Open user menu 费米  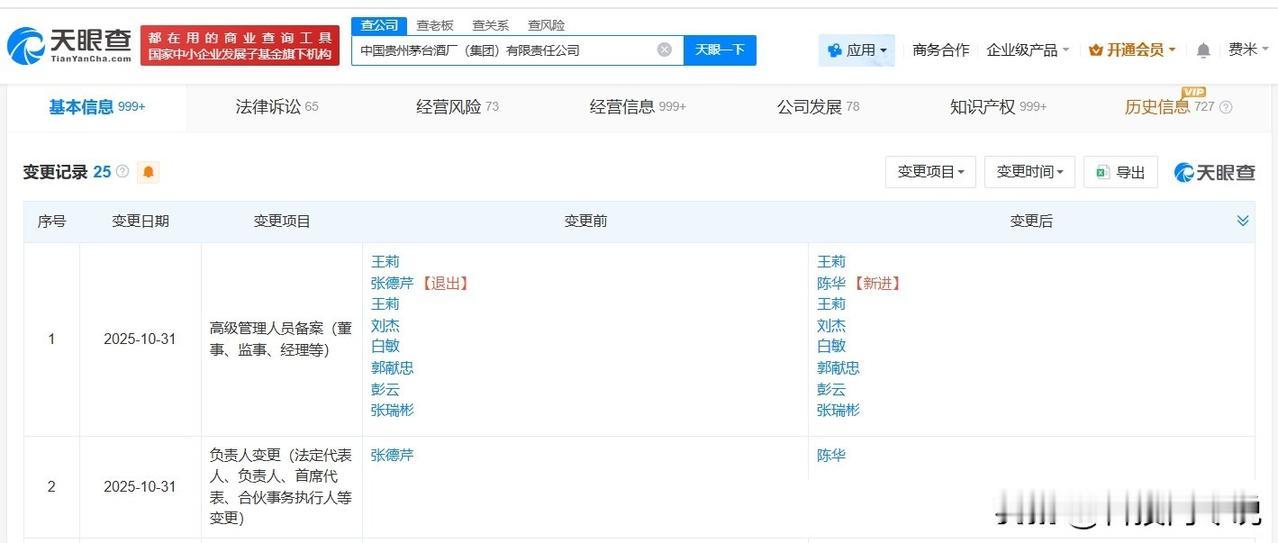point(1248,50)
